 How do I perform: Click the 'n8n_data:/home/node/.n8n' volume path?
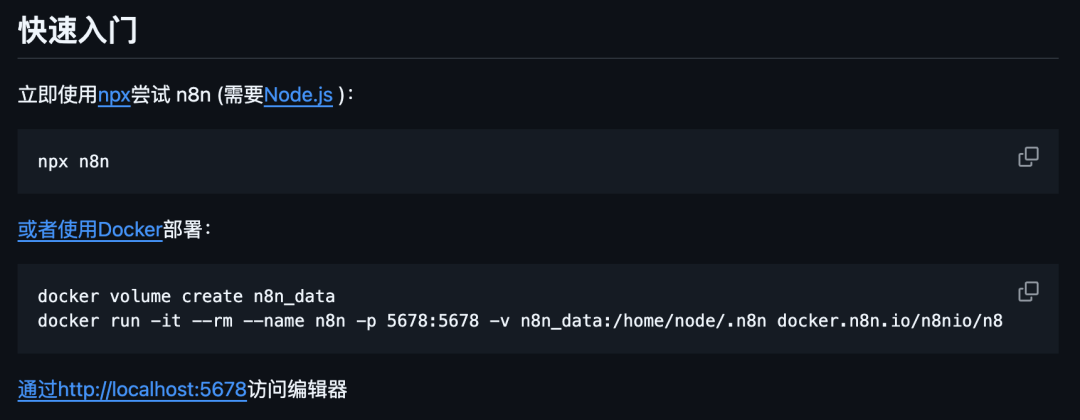(x=643, y=321)
